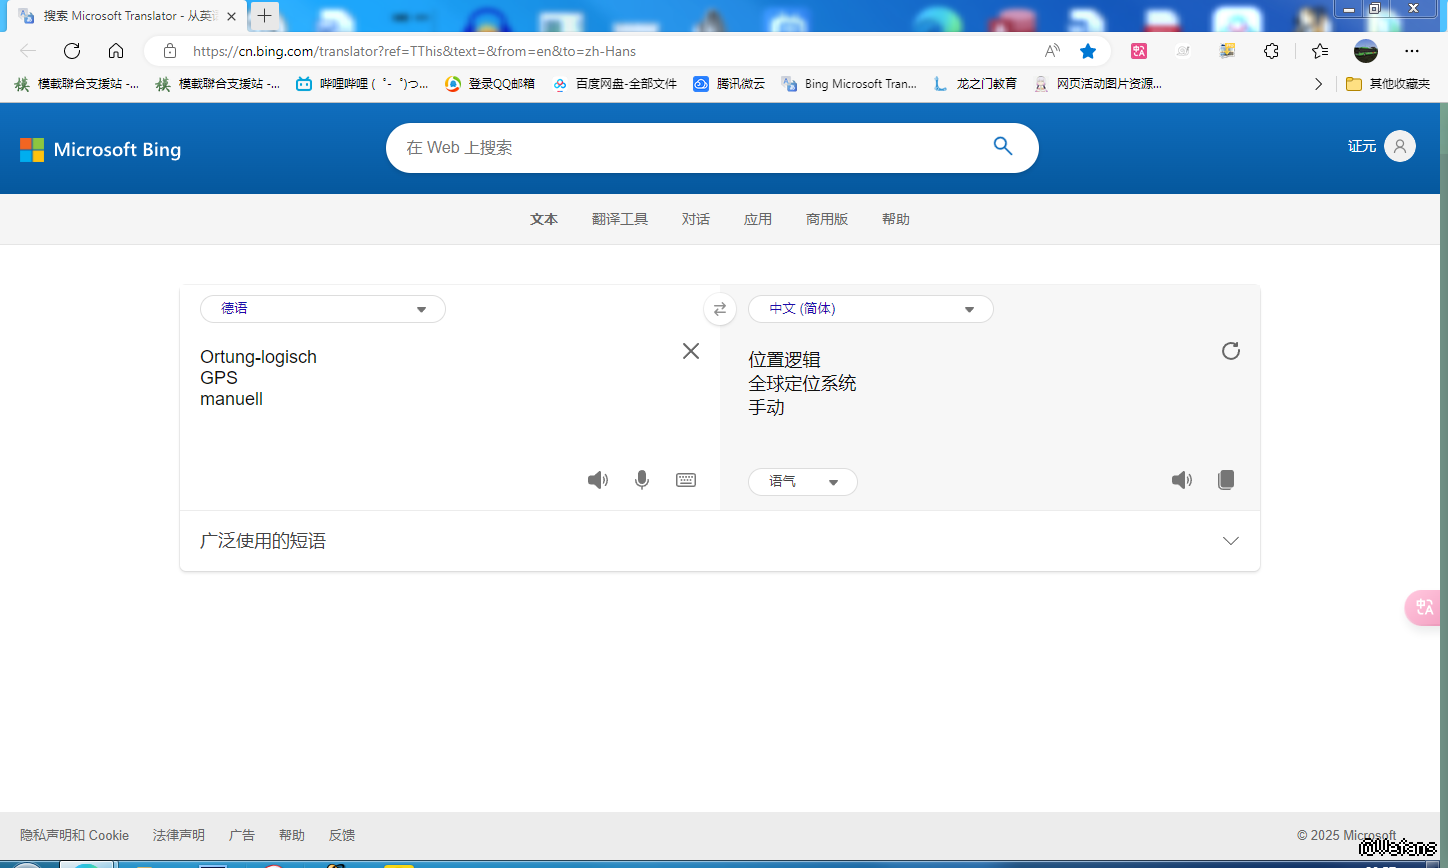This screenshot has height=868, width=1448.
Task: Open the 德语 source language dropdown
Action: click(x=323, y=309)
